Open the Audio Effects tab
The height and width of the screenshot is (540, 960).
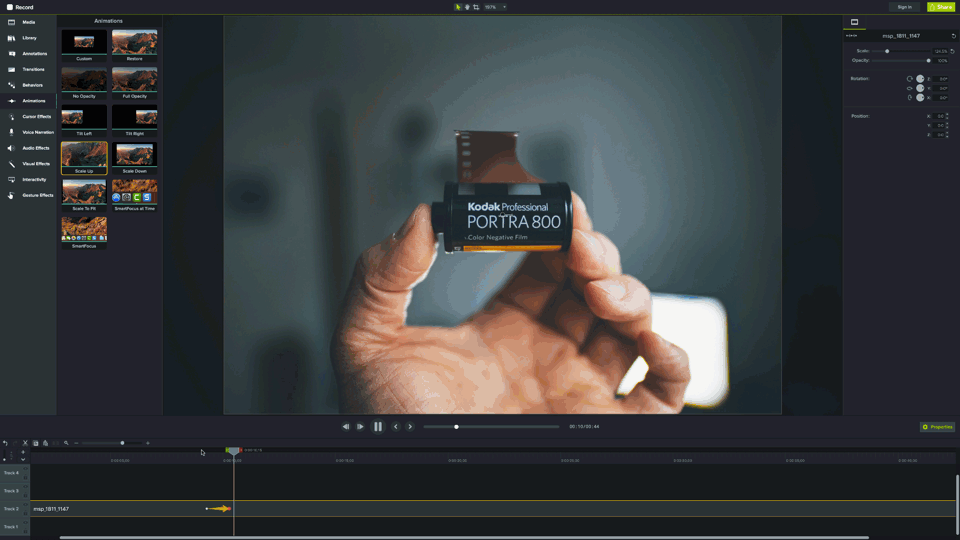pyautogui.click(x=28, y=148)
